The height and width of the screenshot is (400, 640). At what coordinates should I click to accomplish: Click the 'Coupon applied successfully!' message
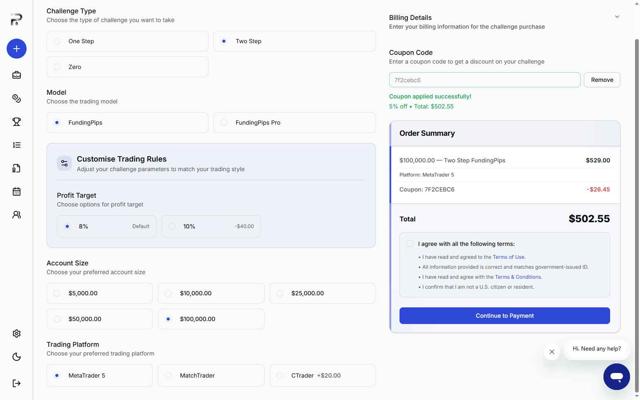[430, 96]
